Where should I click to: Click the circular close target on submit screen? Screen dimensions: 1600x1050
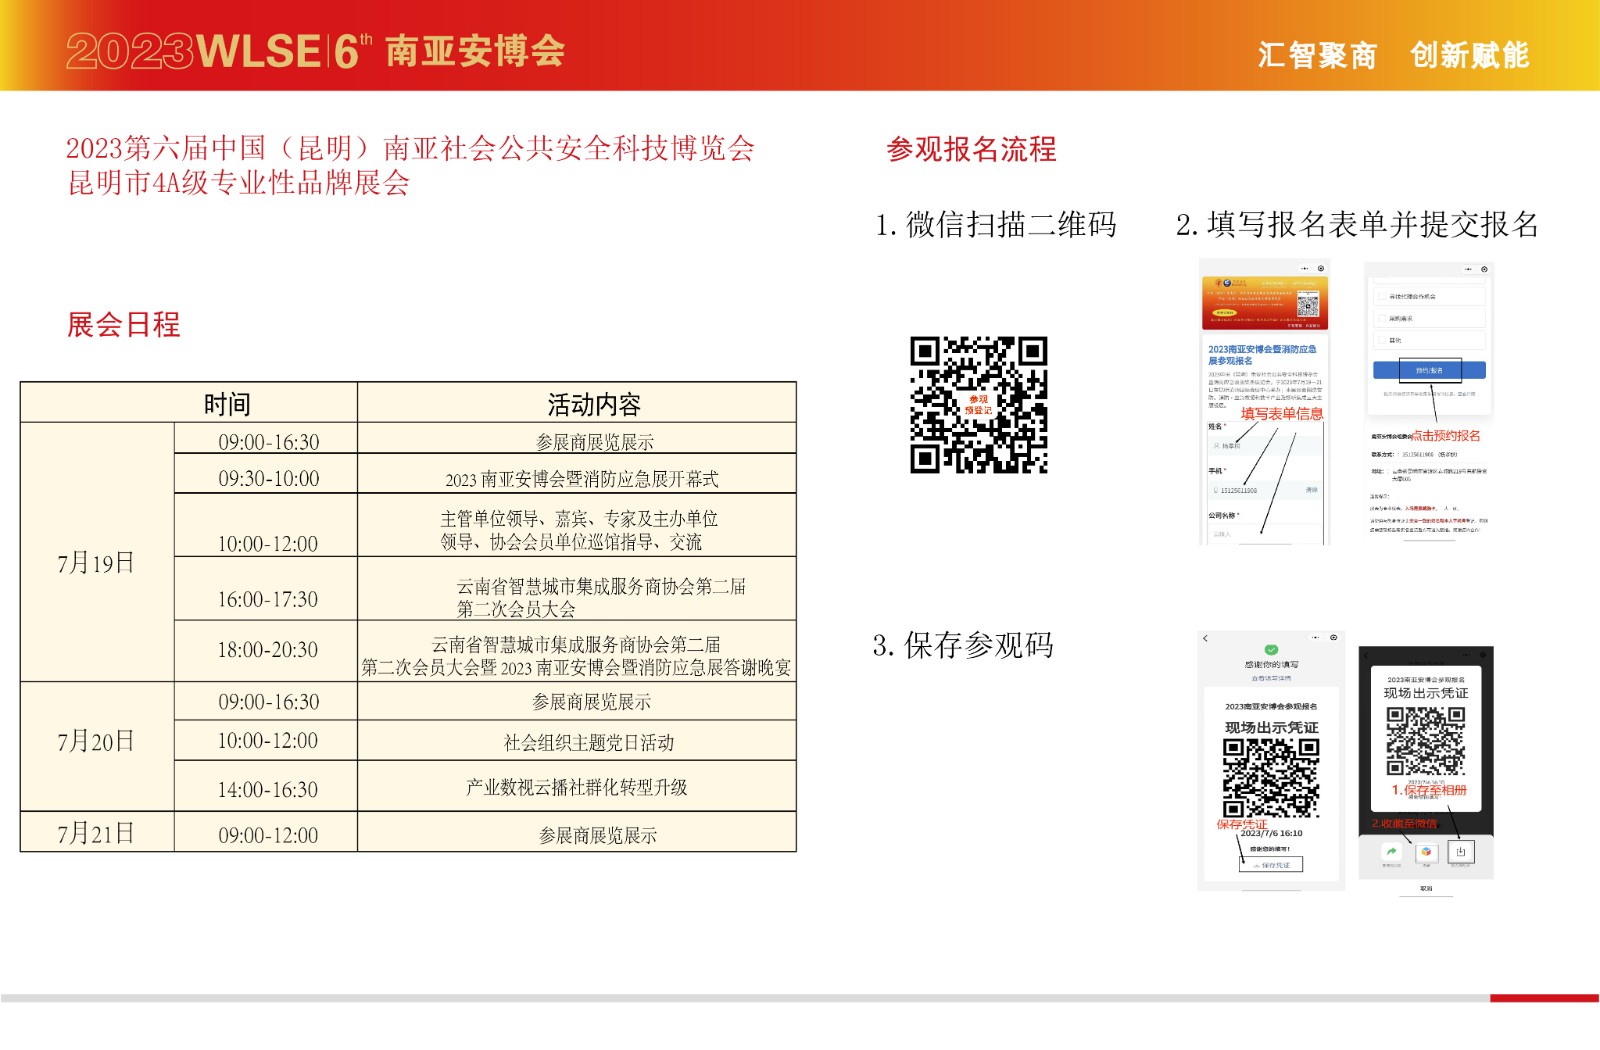[x=1484, y=269]
